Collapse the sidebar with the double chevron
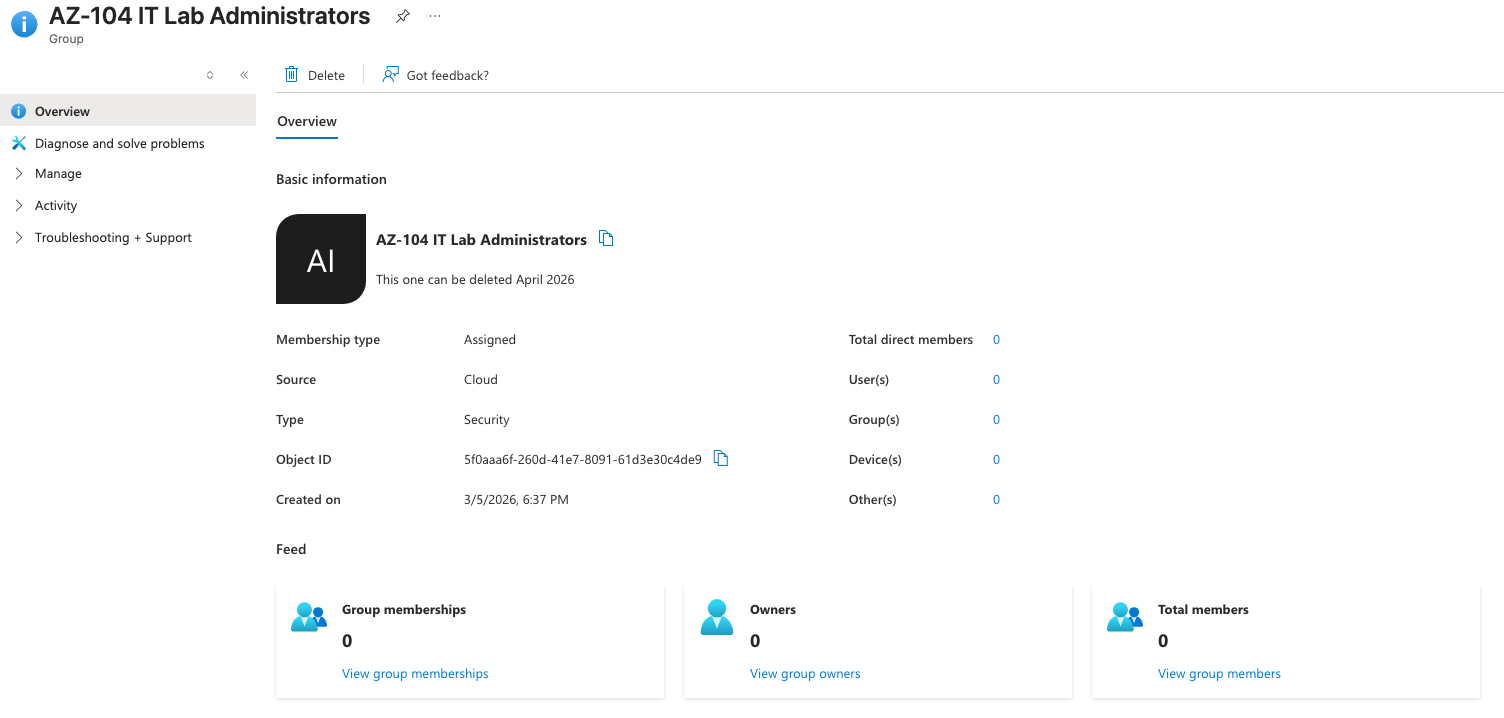This screenshot has width=1504, height=718. 244,75
